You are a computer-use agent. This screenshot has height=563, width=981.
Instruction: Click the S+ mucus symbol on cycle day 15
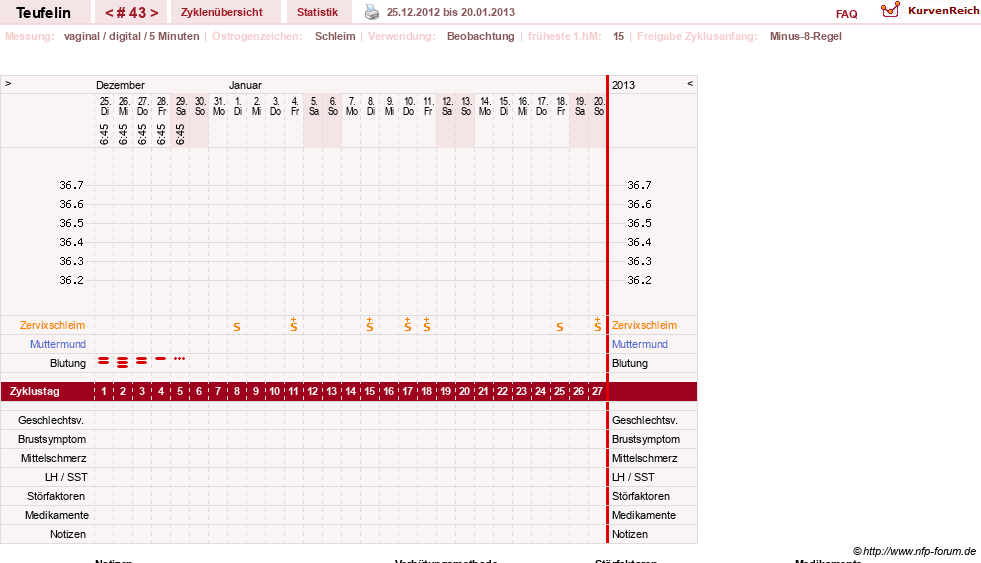click(x=370, y=325)
